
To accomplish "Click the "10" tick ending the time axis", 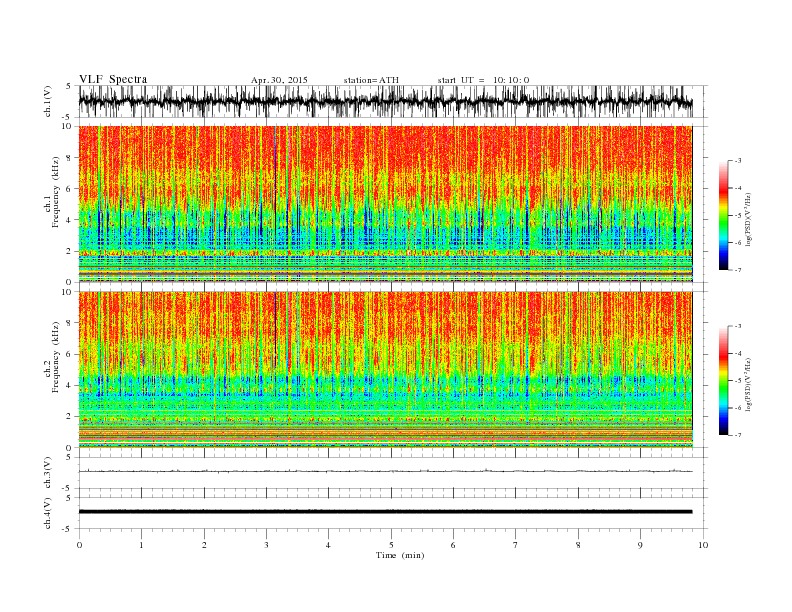I will coord(703,545).
